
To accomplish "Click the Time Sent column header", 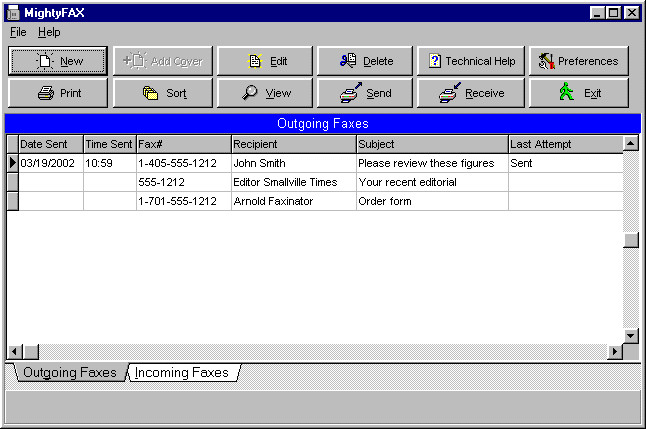I will pos(110,144).
